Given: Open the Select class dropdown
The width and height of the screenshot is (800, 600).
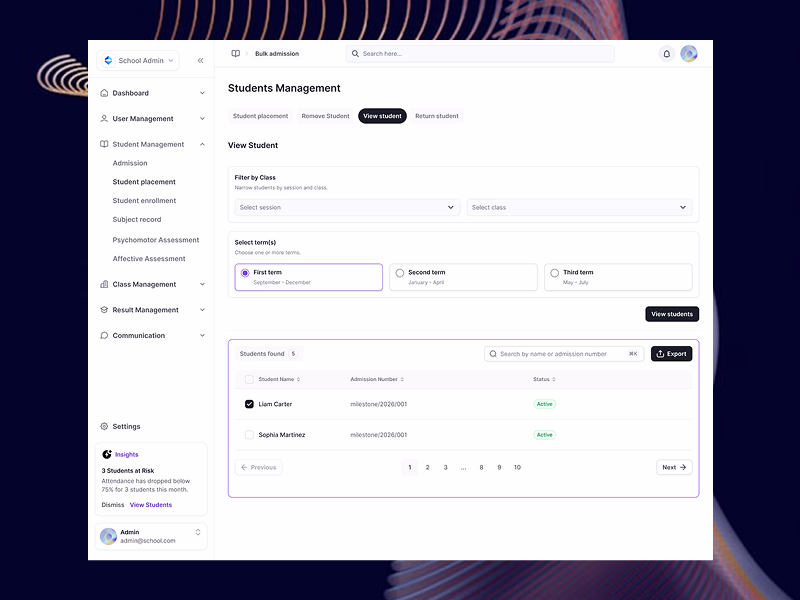Looking at the screenshot, I should (579, 207).
